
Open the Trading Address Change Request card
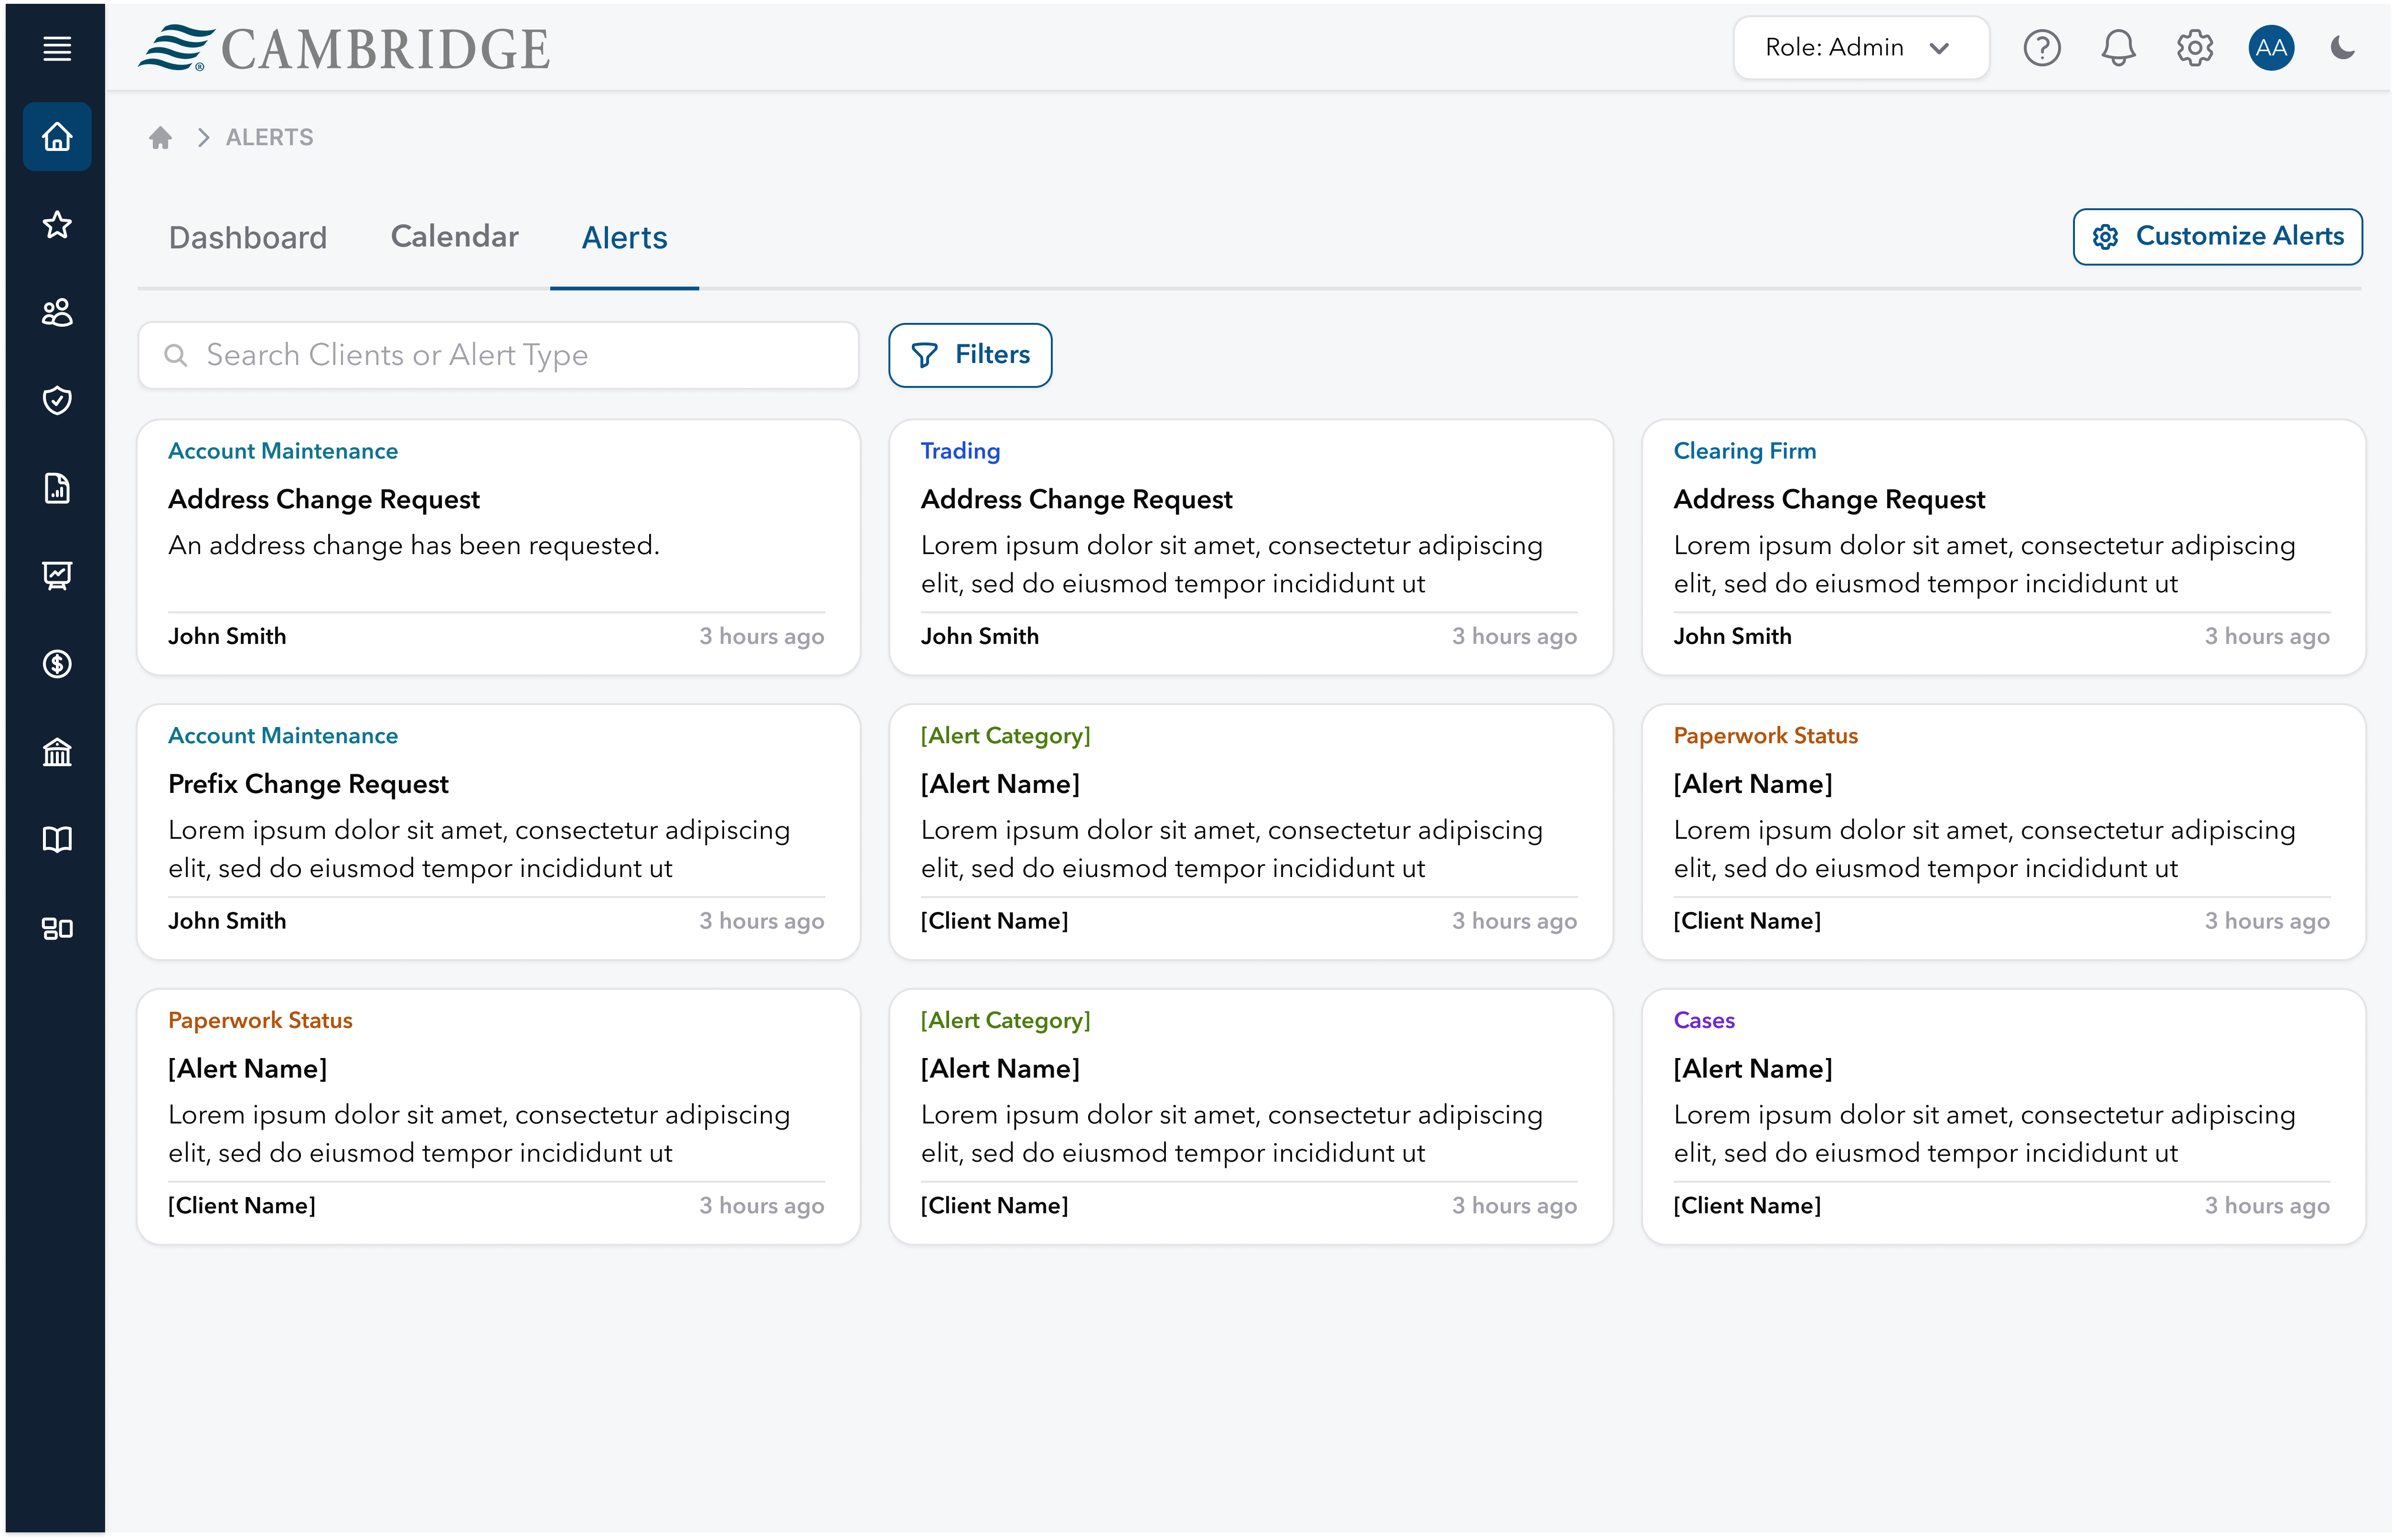[1250, 547]
